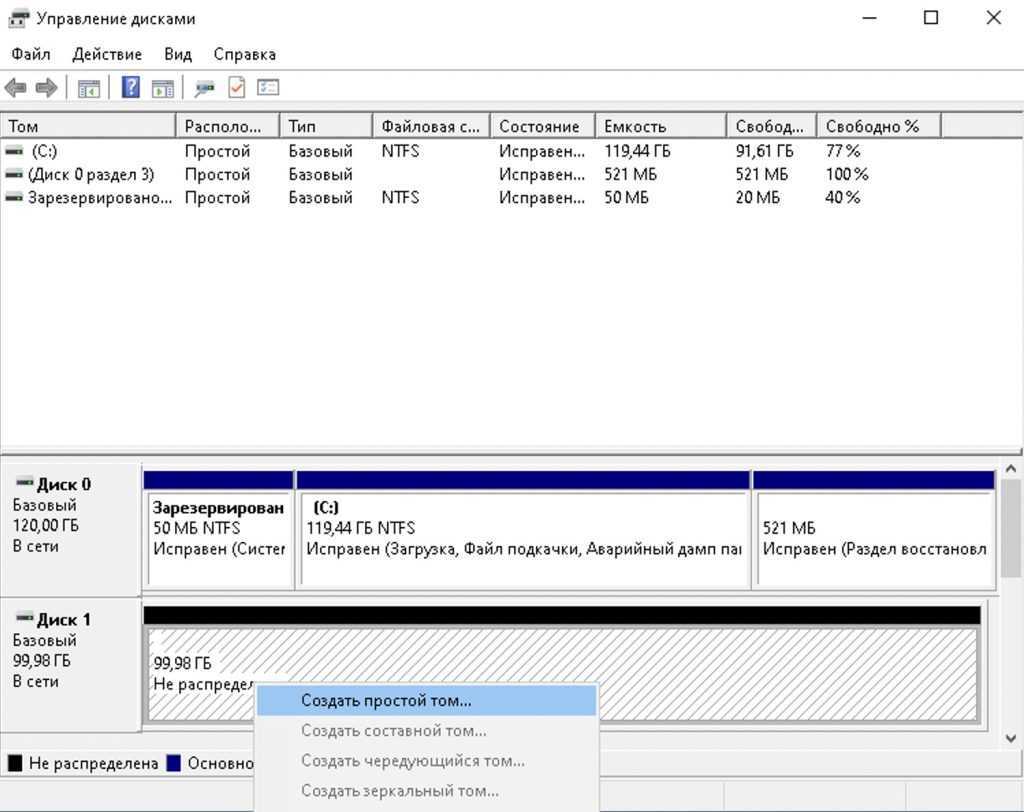The image size is (1024, 812).
Task: Open Help via blue question mark icon
Action: pos(130,88)
